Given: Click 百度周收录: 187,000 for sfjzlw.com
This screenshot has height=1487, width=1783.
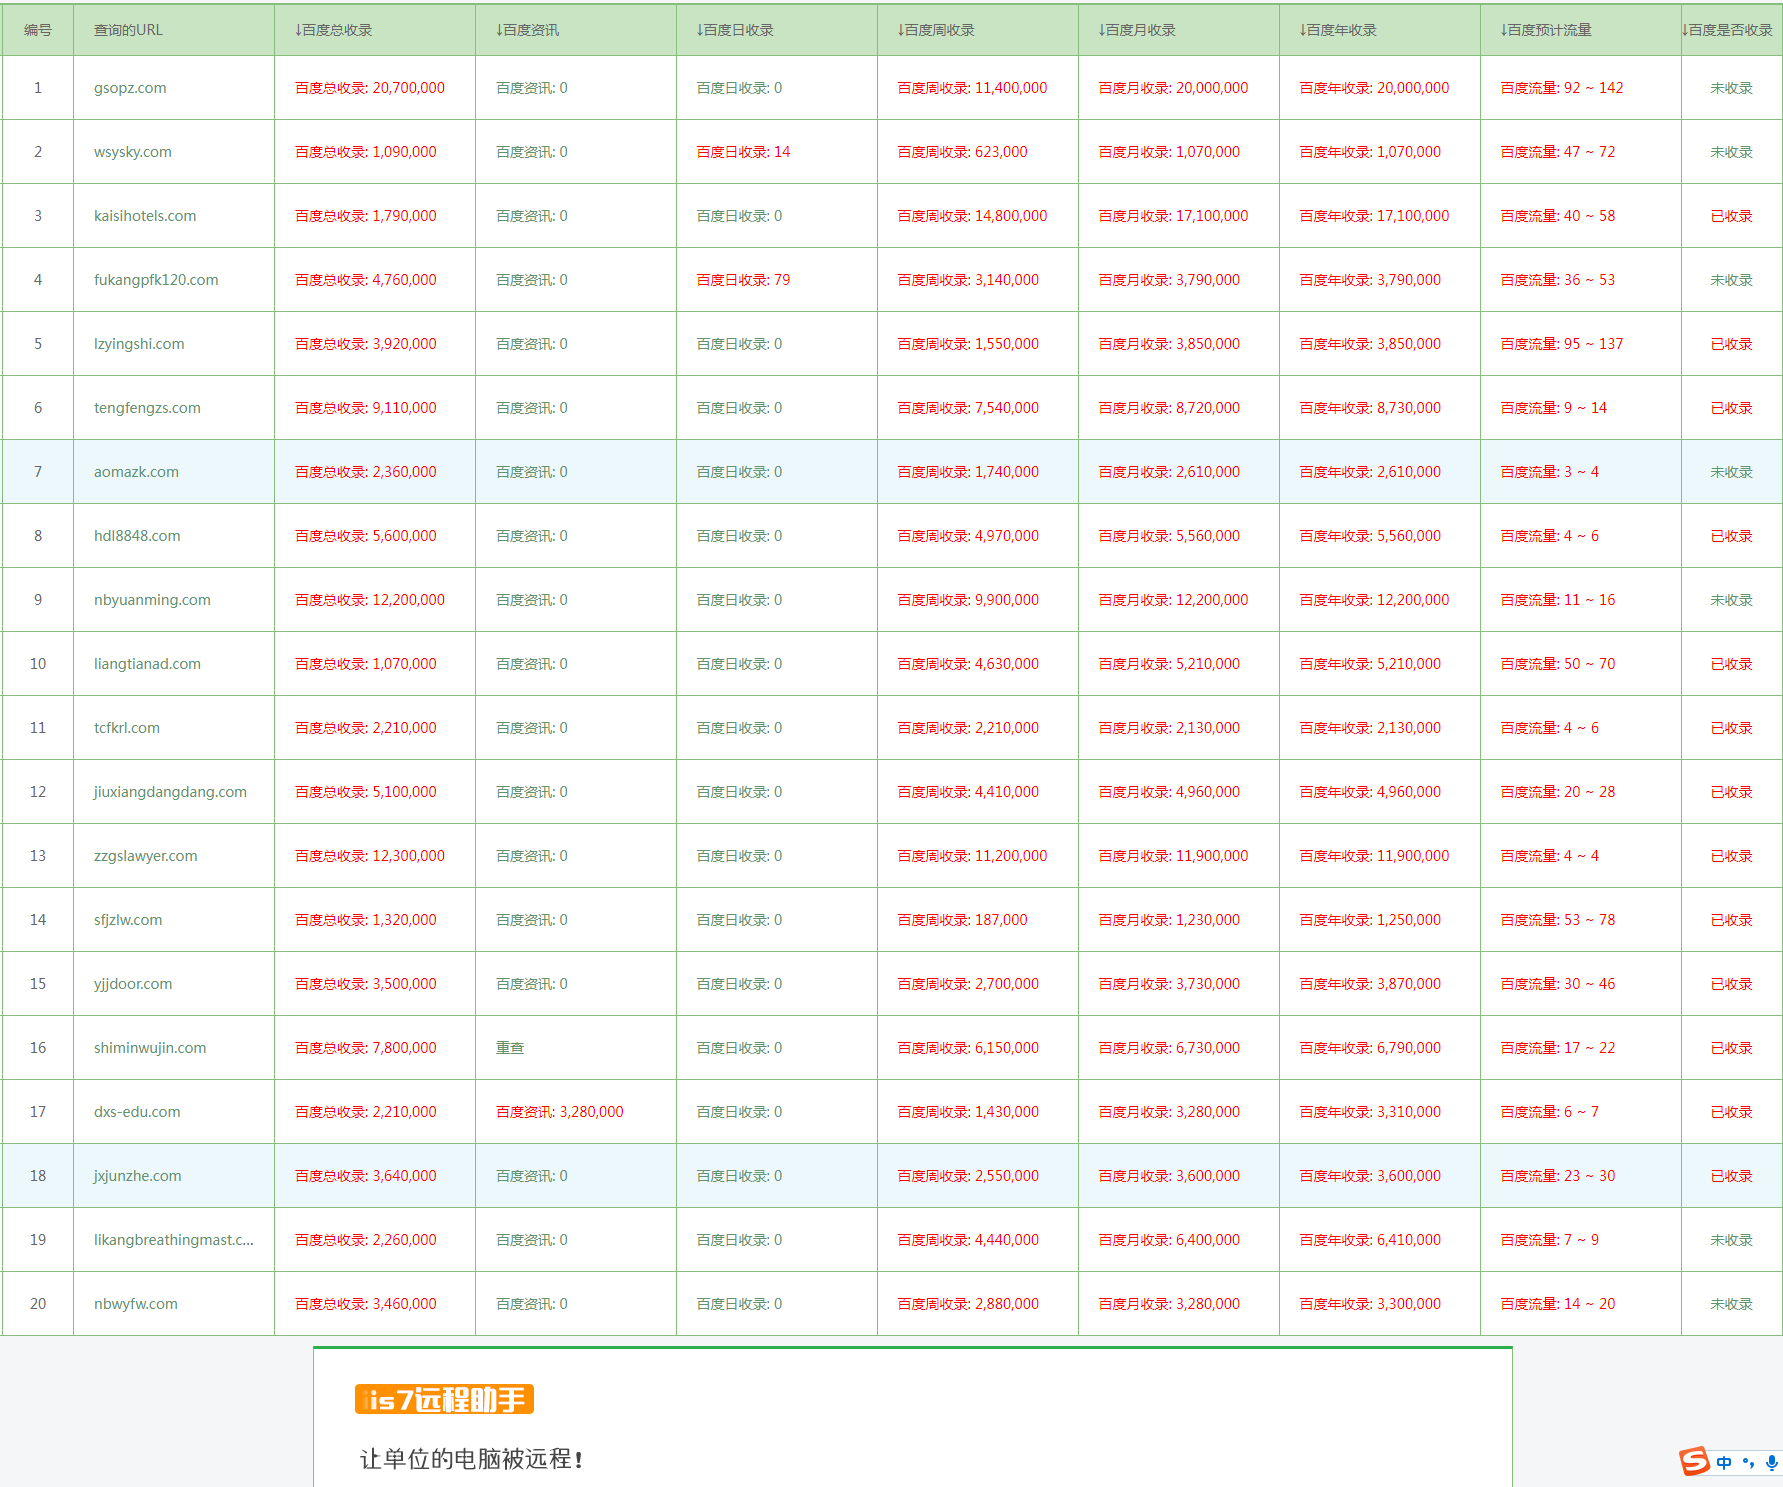Looking at the screenshot, I should 962,920.
